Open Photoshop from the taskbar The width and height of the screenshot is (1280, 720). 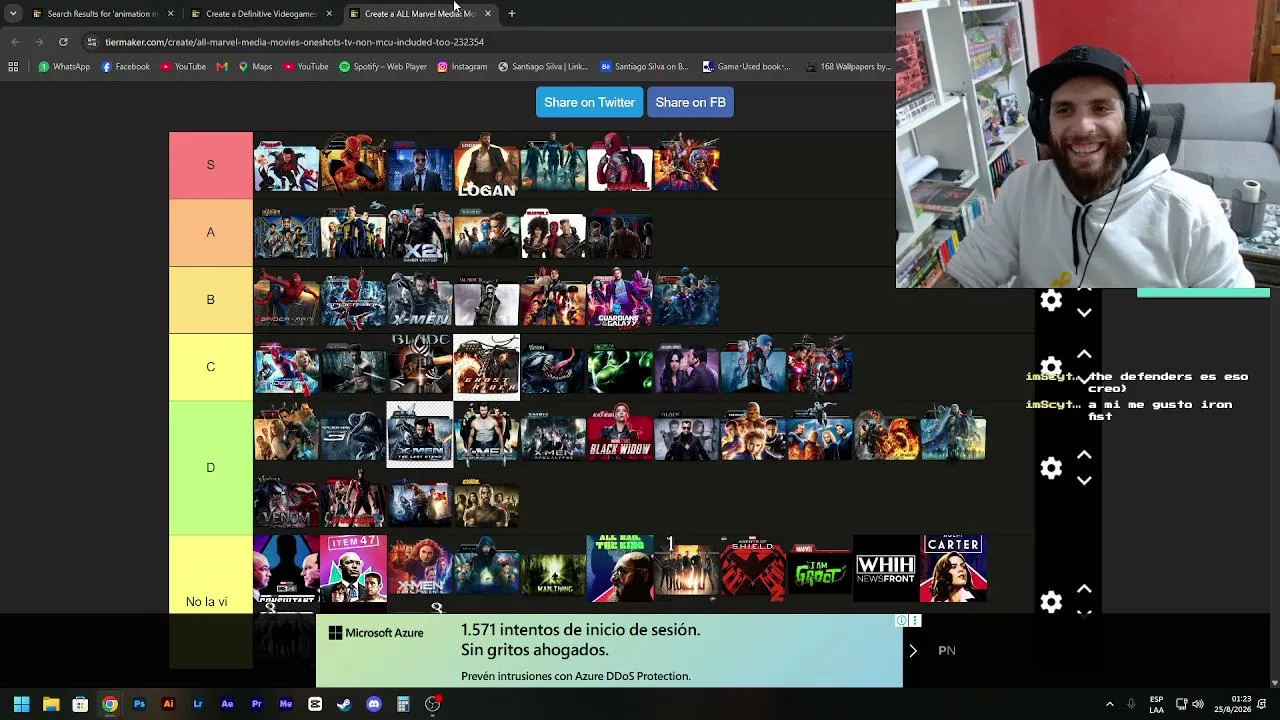tap(139, 704)
